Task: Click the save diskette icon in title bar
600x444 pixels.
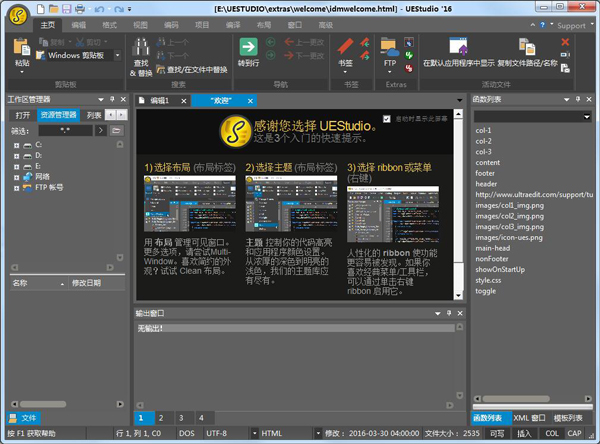Action: pyautogui.click(x=67, y=8)
